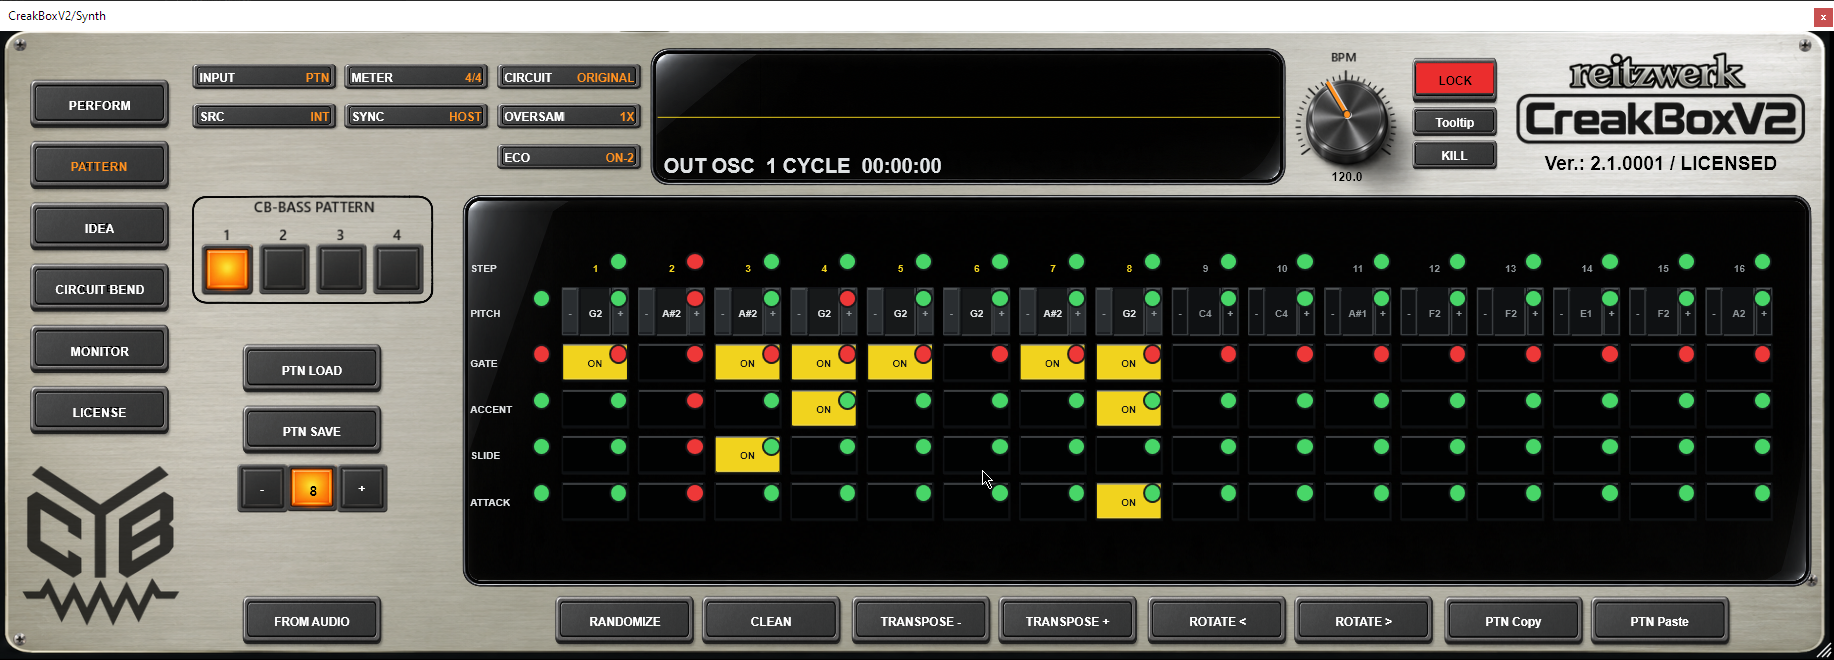
Task: Click TRANSPOSE + button
Action: click(1067, 621)
